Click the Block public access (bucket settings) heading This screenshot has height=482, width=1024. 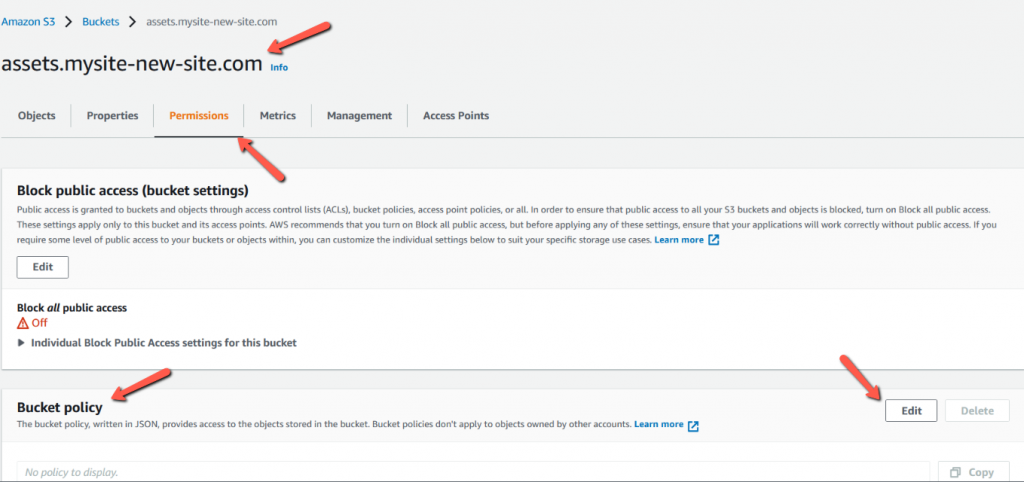click(x=133, y=191)
